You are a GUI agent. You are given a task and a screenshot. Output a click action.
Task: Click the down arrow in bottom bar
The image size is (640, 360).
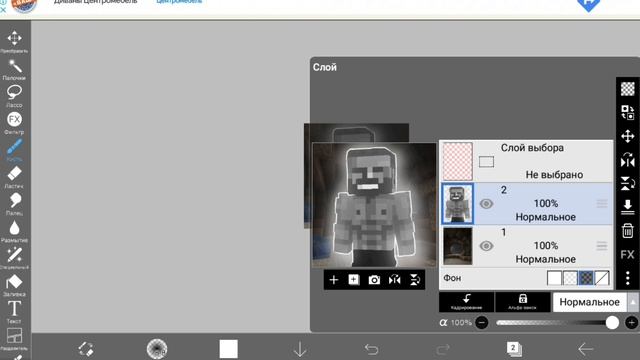tap(300, 349)
